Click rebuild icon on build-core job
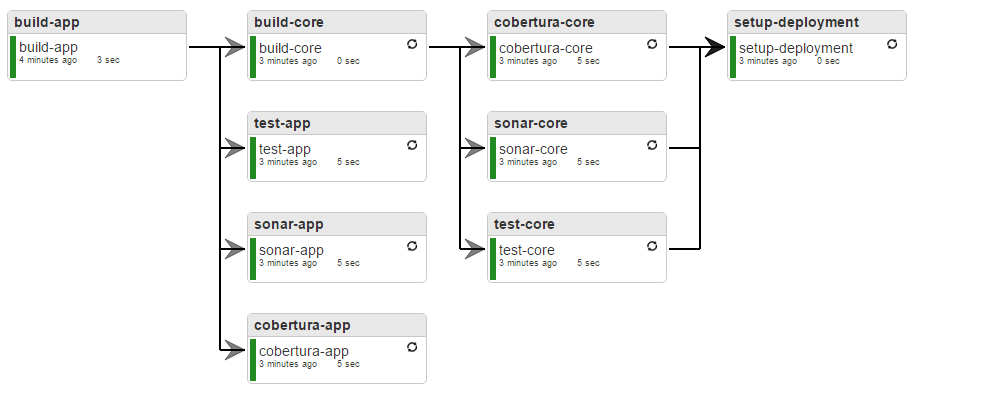Viewport: 981px width, 404px height. (x=412, y=44)
